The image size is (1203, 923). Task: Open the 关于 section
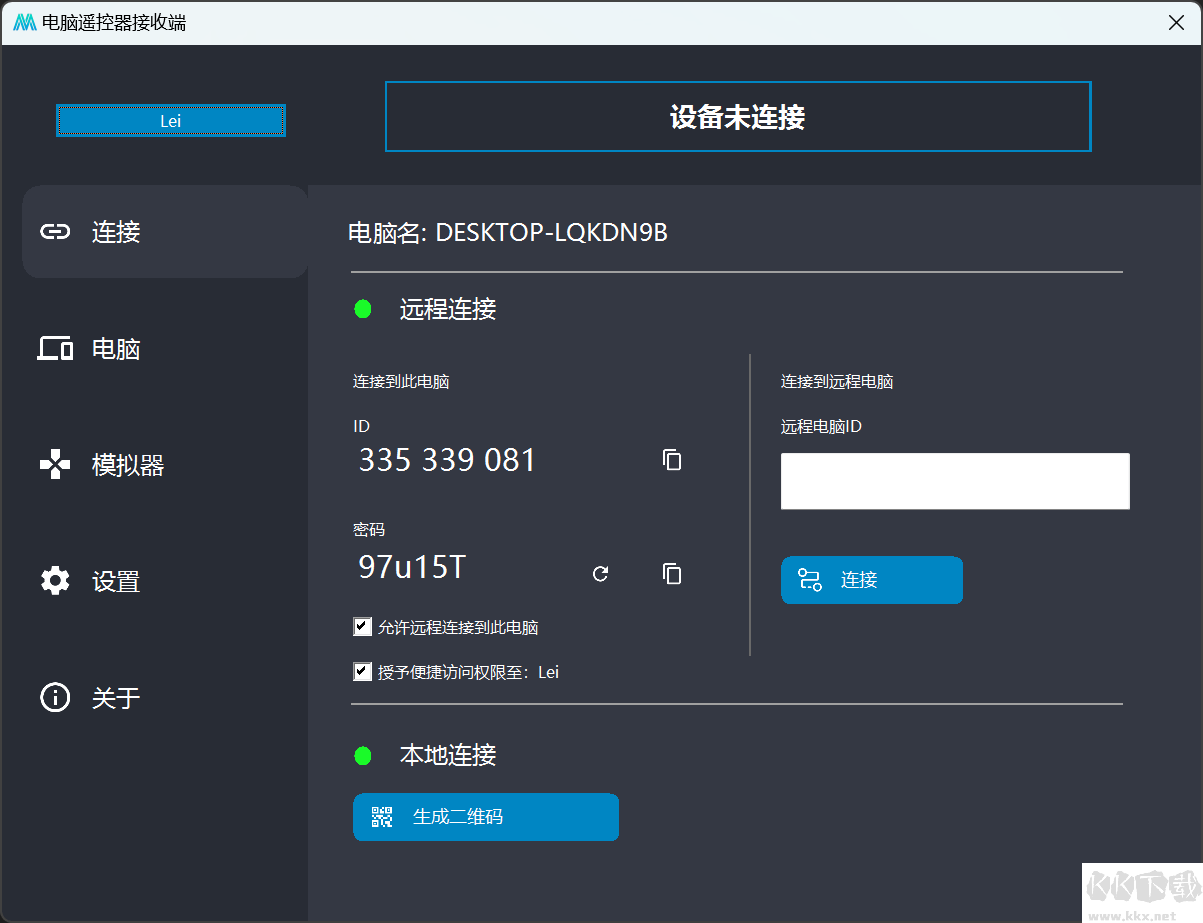(116, 698)
